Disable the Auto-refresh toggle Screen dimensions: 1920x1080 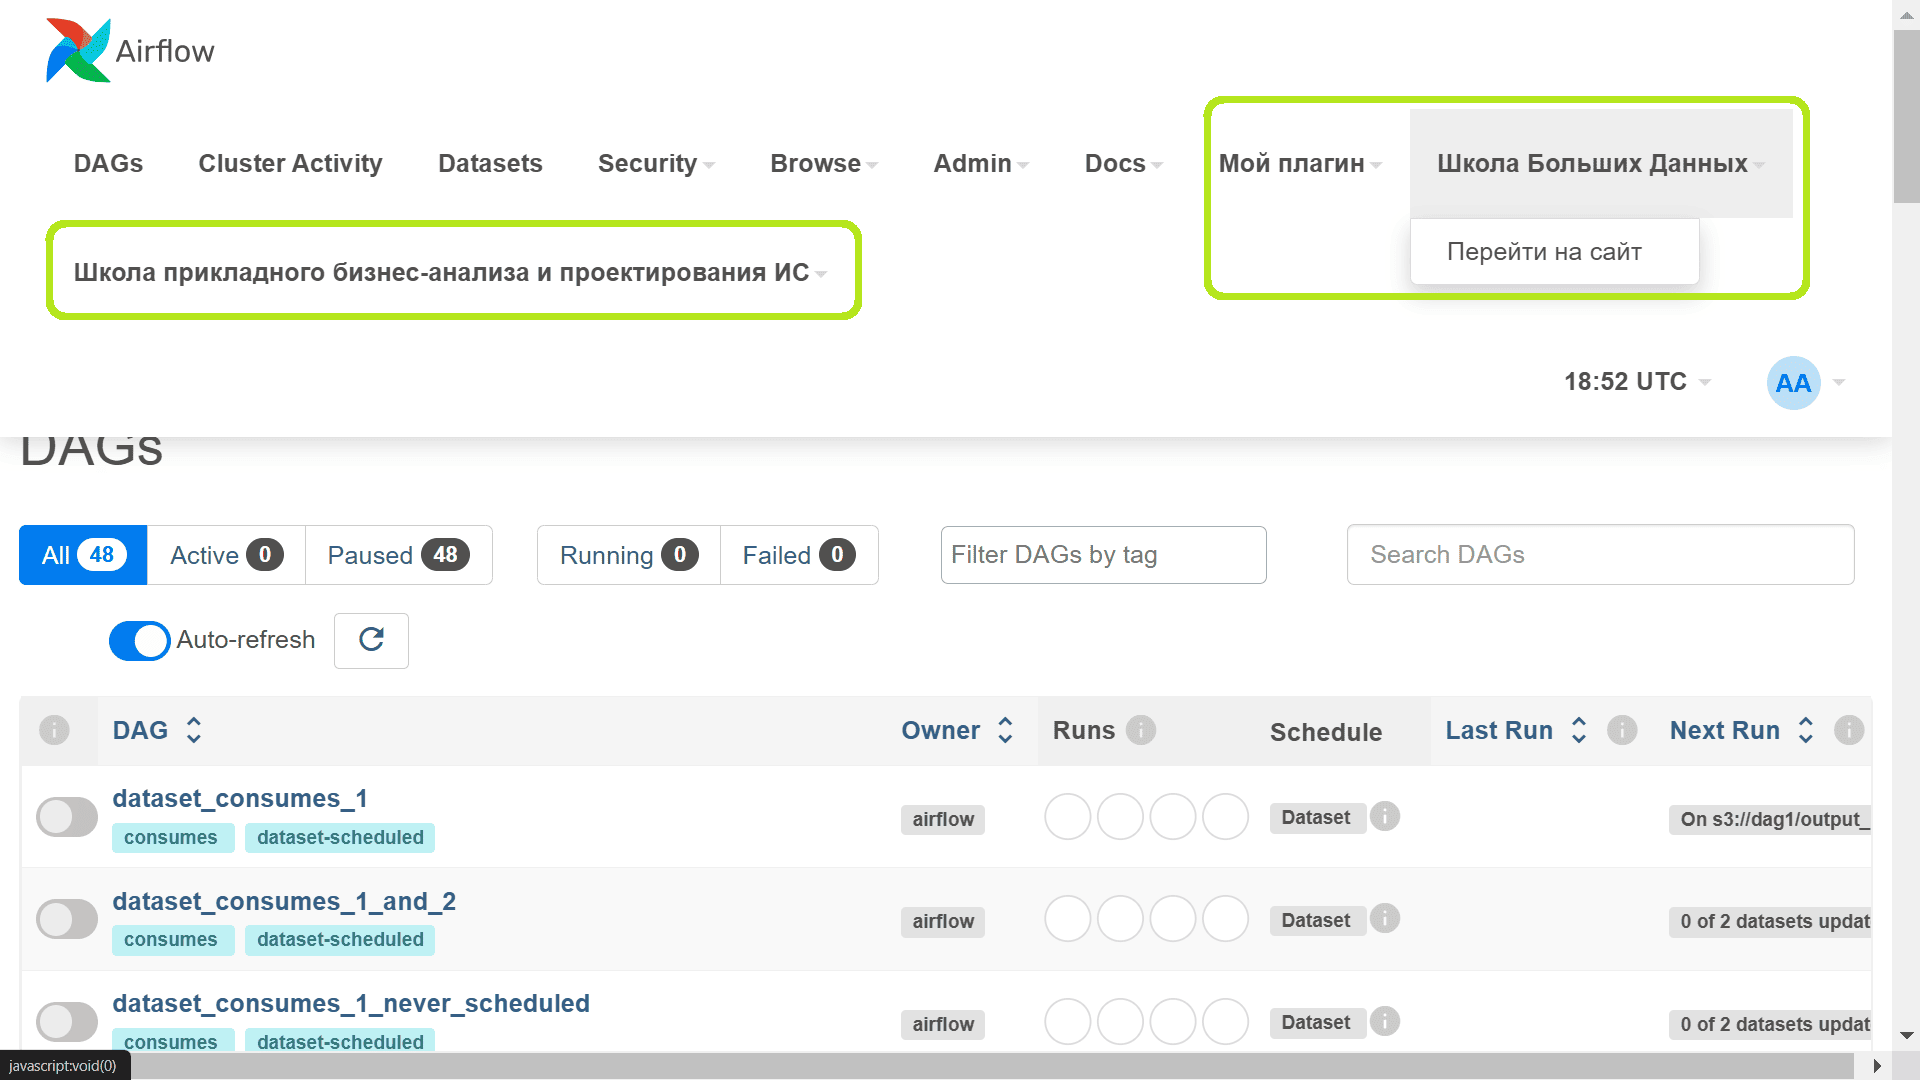click(139, 641)
